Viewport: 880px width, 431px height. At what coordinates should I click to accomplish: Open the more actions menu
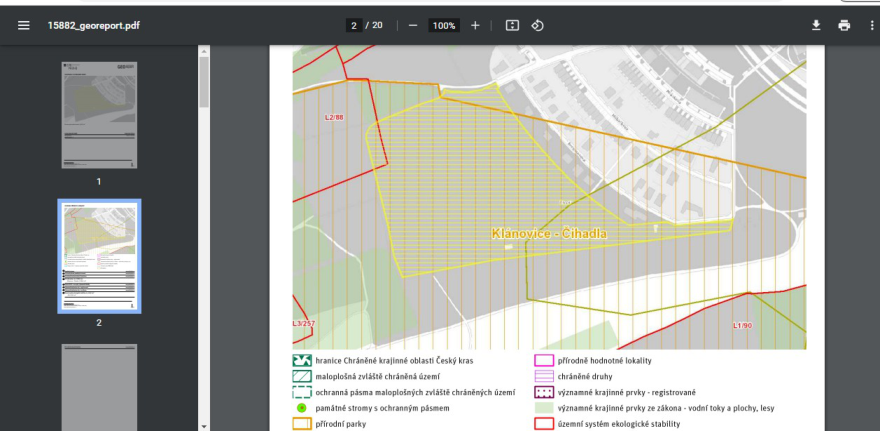point(872,25)
